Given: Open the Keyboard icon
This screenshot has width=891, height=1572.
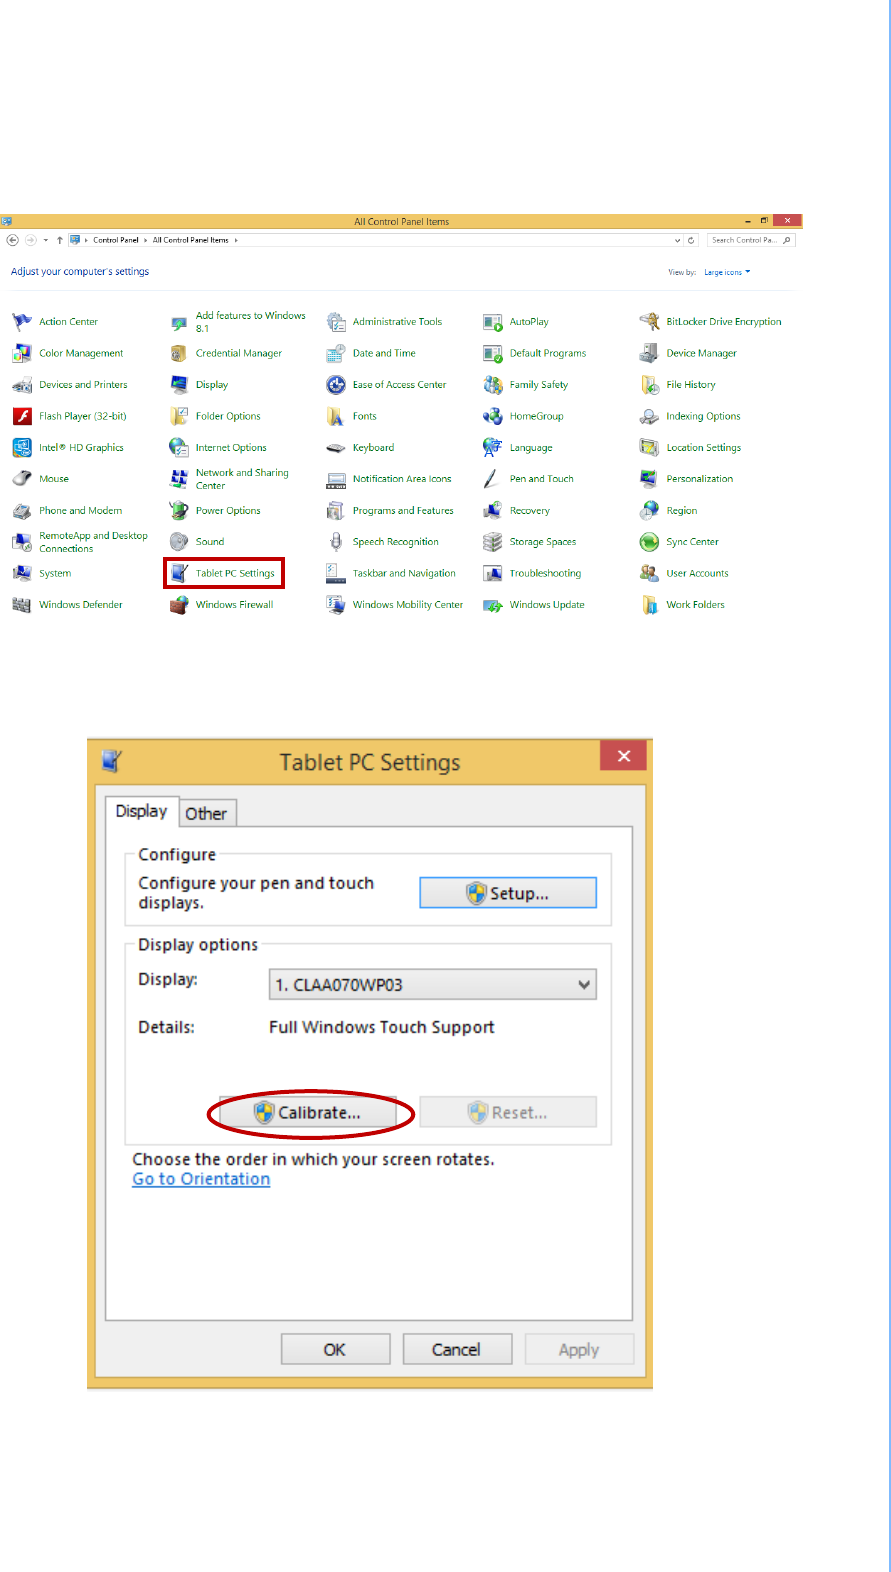Looking at the screenshot, I should [336, 448].
